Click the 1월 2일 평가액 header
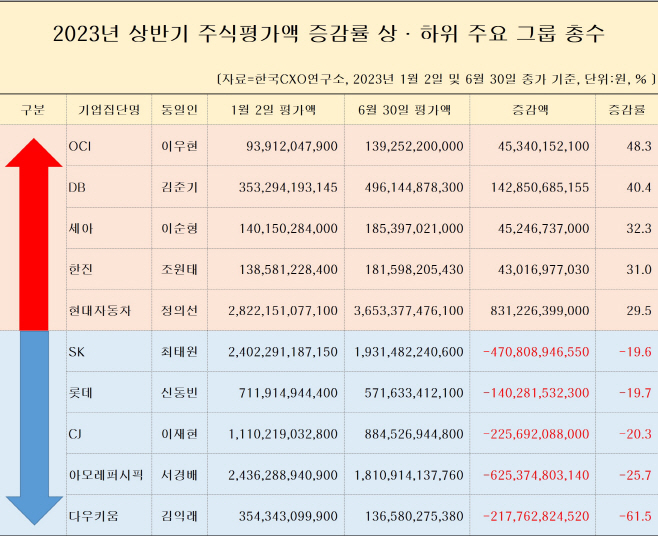Viewport: 658px width, 536px height. [x=276, y=110]
